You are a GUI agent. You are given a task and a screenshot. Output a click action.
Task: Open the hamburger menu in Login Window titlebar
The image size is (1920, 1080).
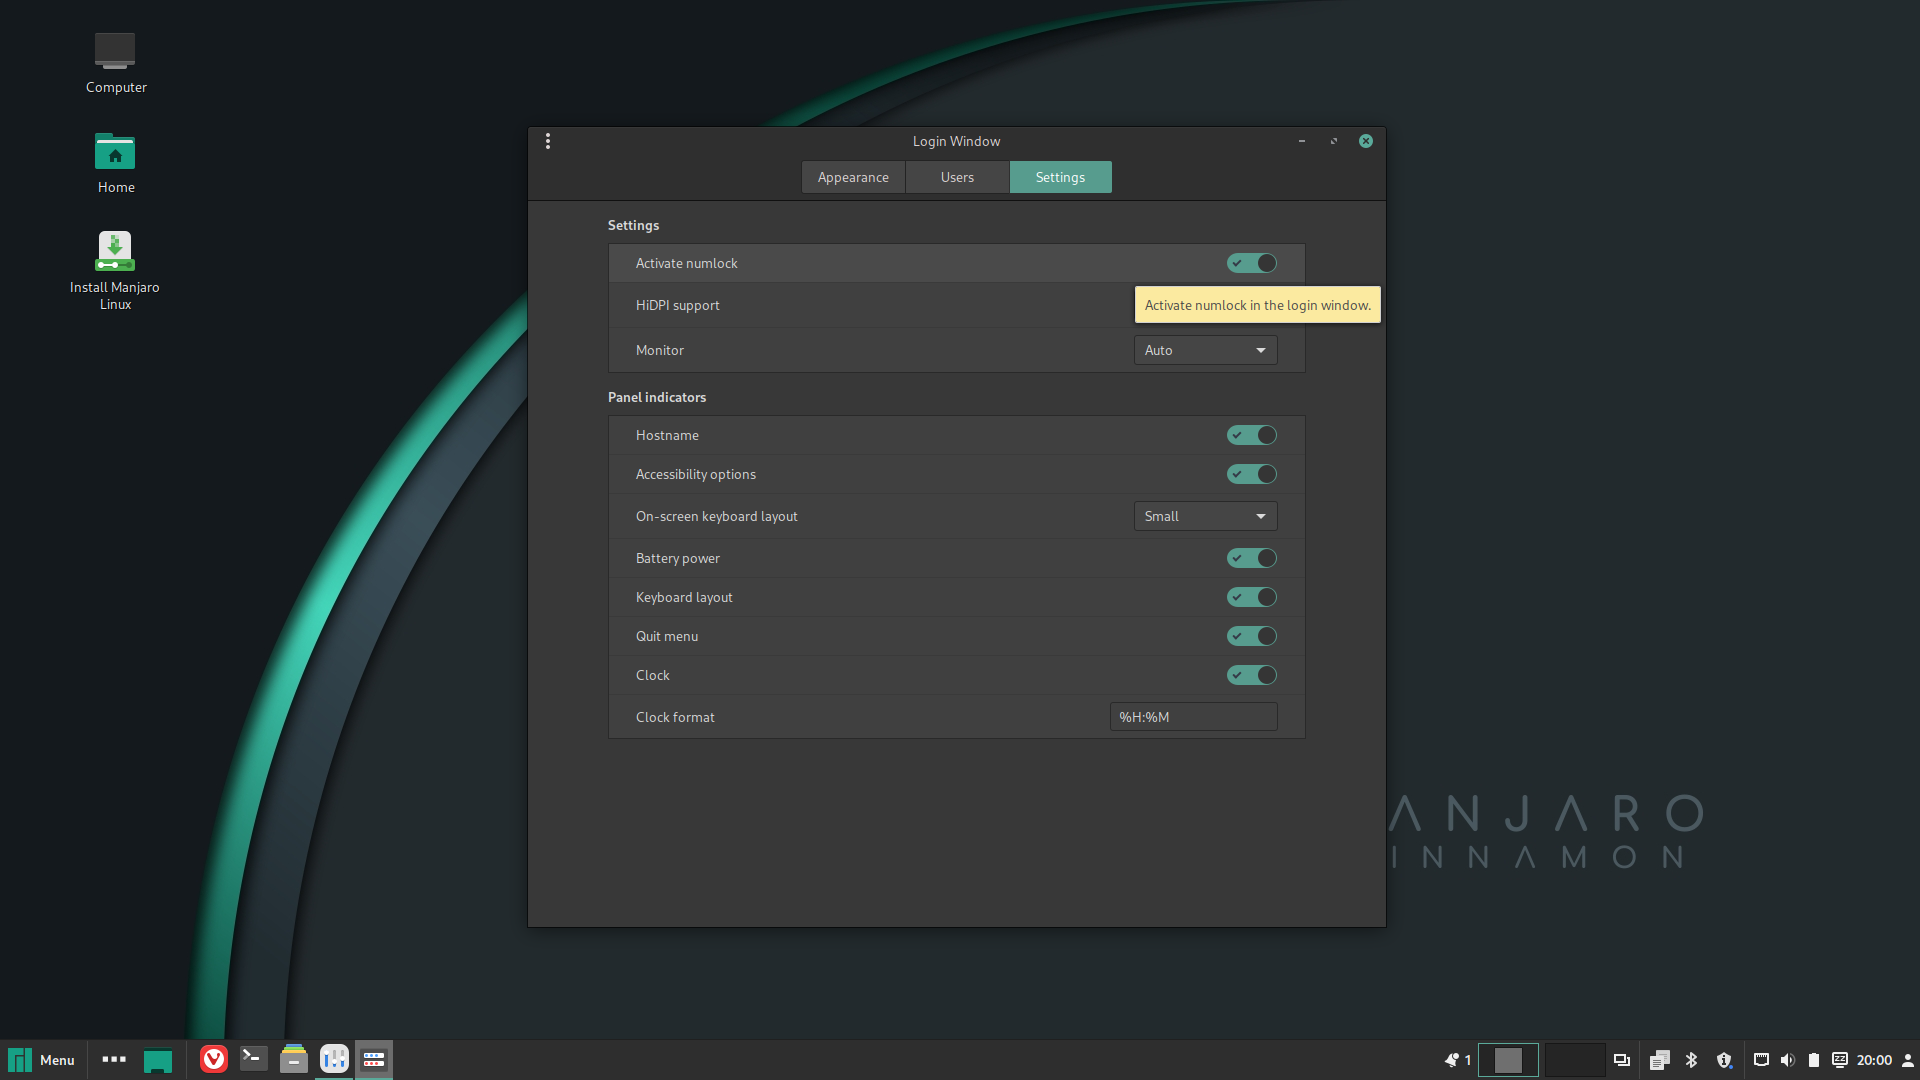(x=548, y=141)
